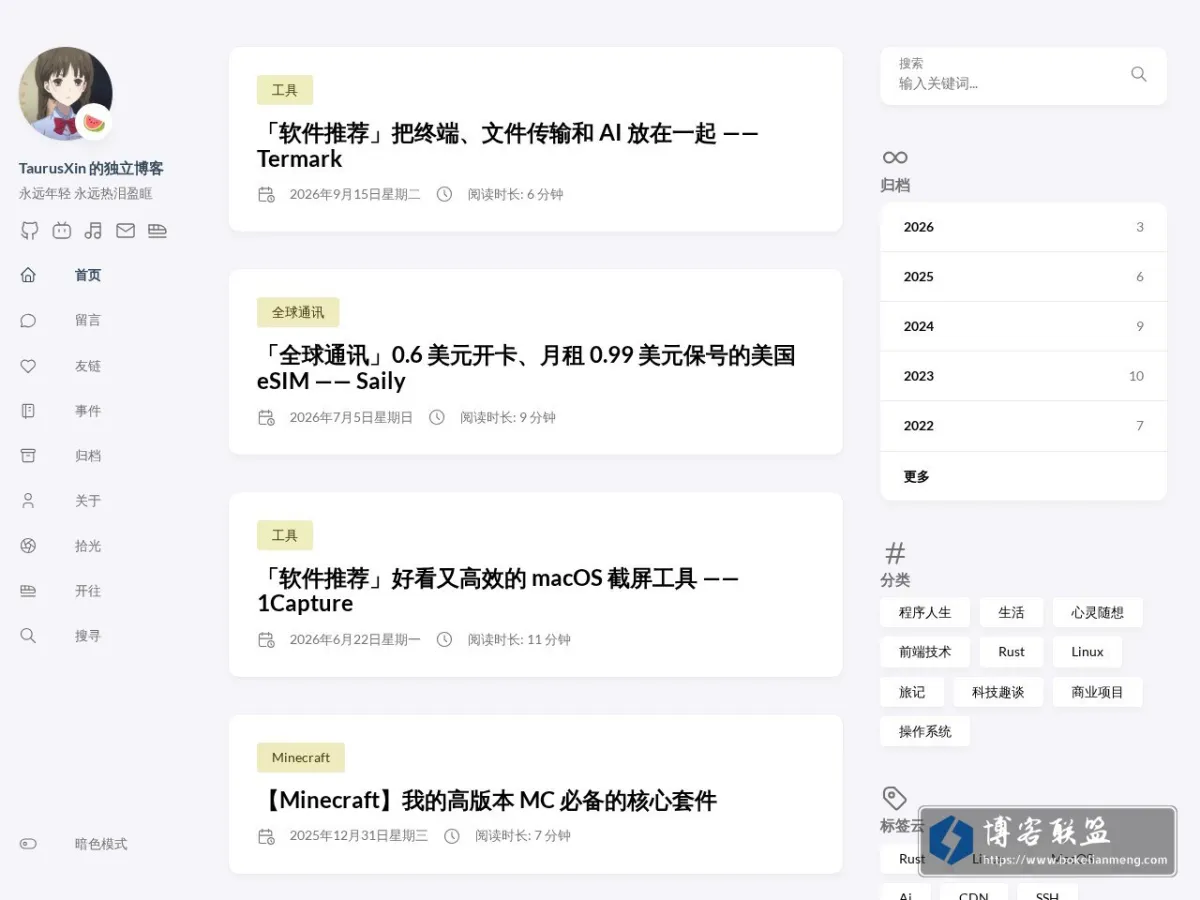Viewport: 1200px width, 900px height.
Task: Click the 工具 tag on the 1Capture post
Action: pyautogui.click(x=285, y=535)
